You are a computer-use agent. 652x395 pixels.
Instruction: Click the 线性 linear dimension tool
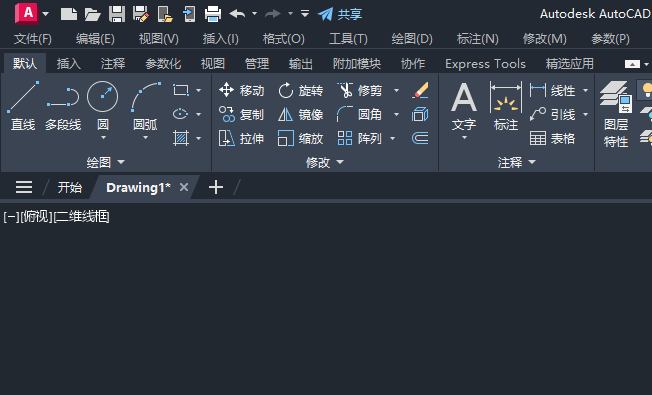click(552, 90)
